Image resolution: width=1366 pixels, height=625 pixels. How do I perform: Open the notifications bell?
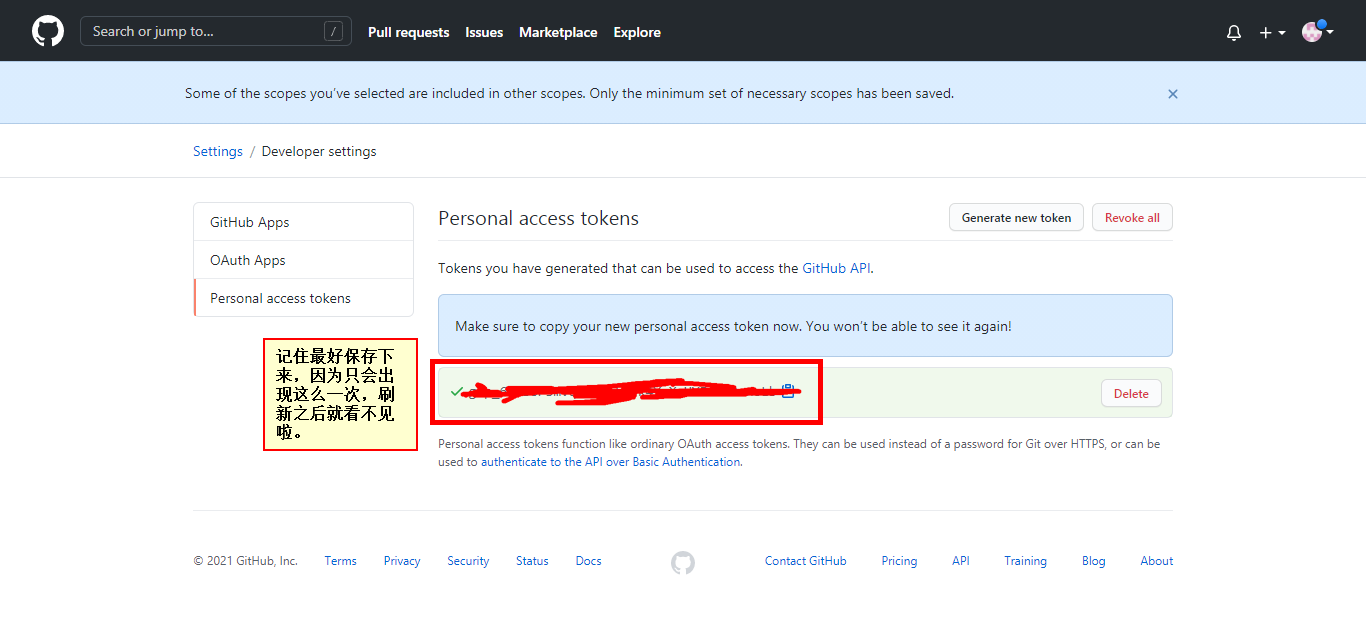[x=1234, y=32]
